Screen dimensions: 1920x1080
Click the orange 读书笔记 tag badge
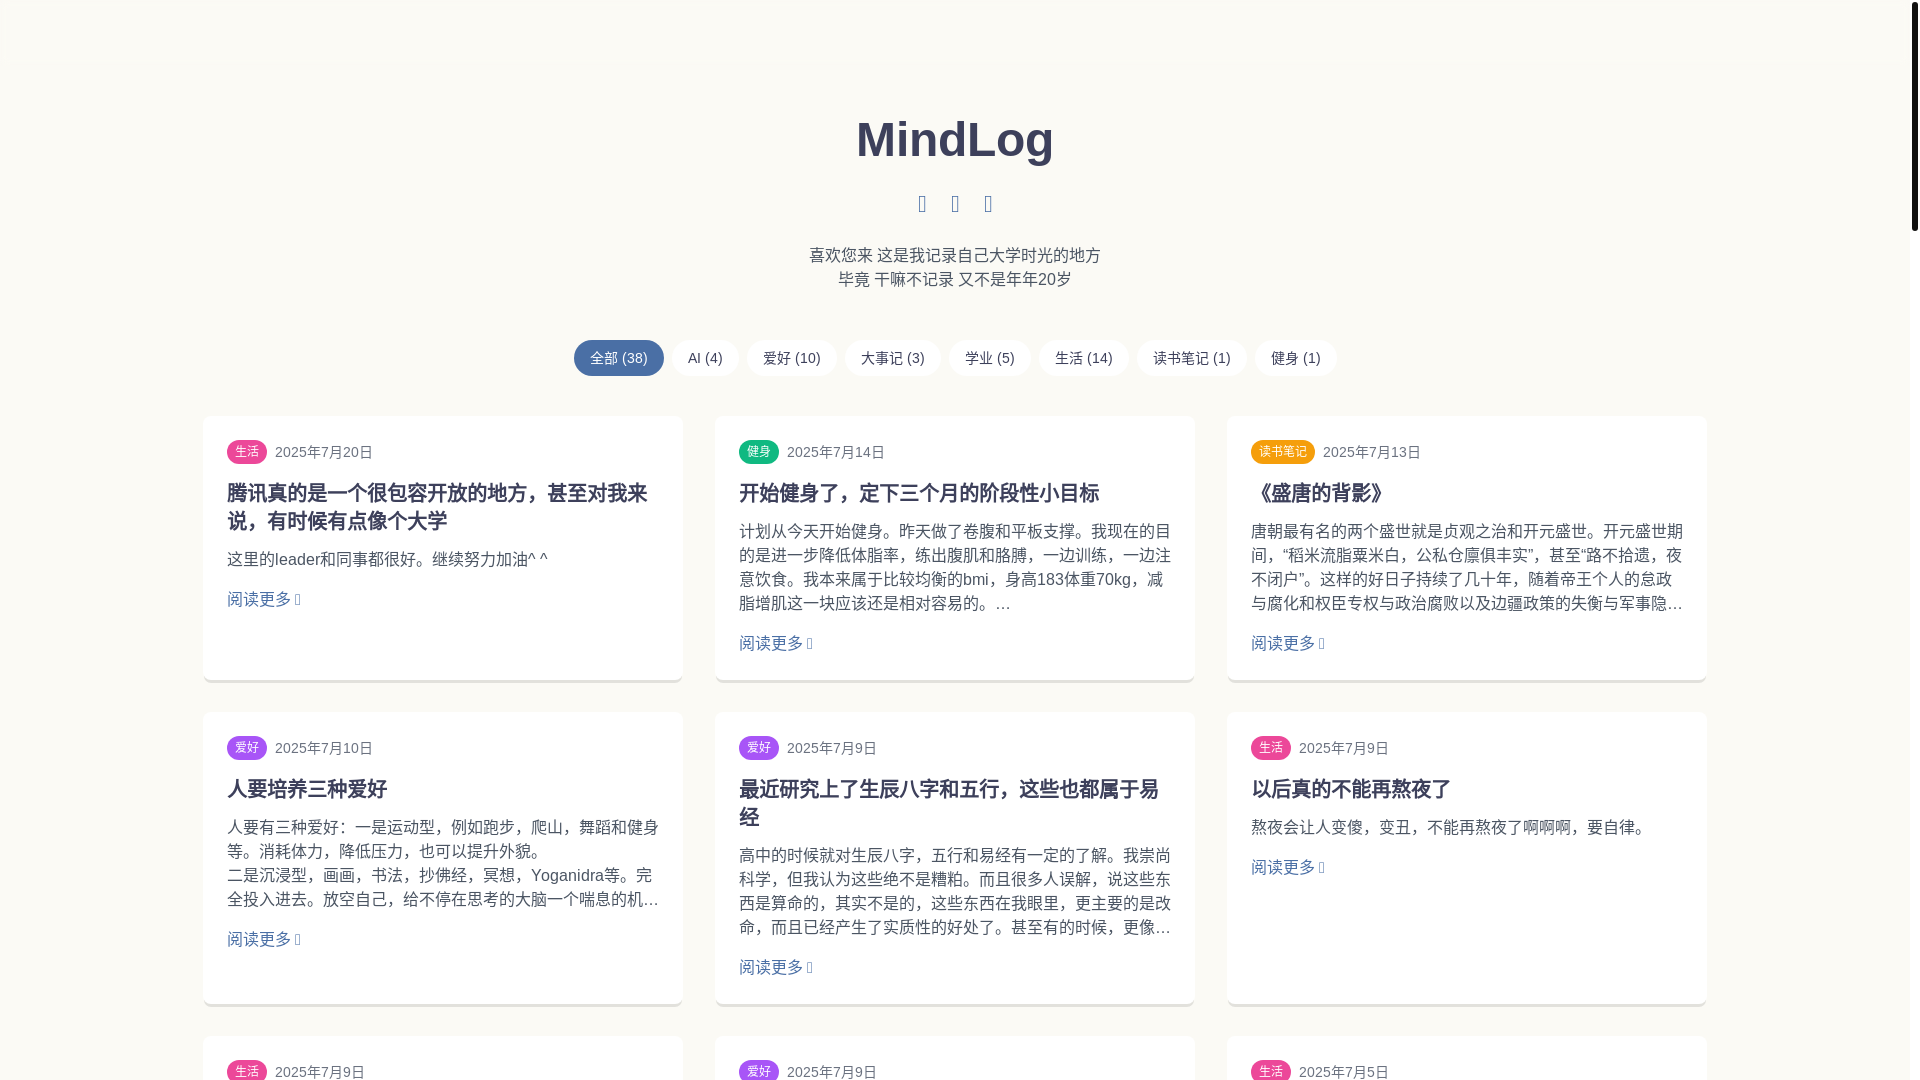point(1283,452)
